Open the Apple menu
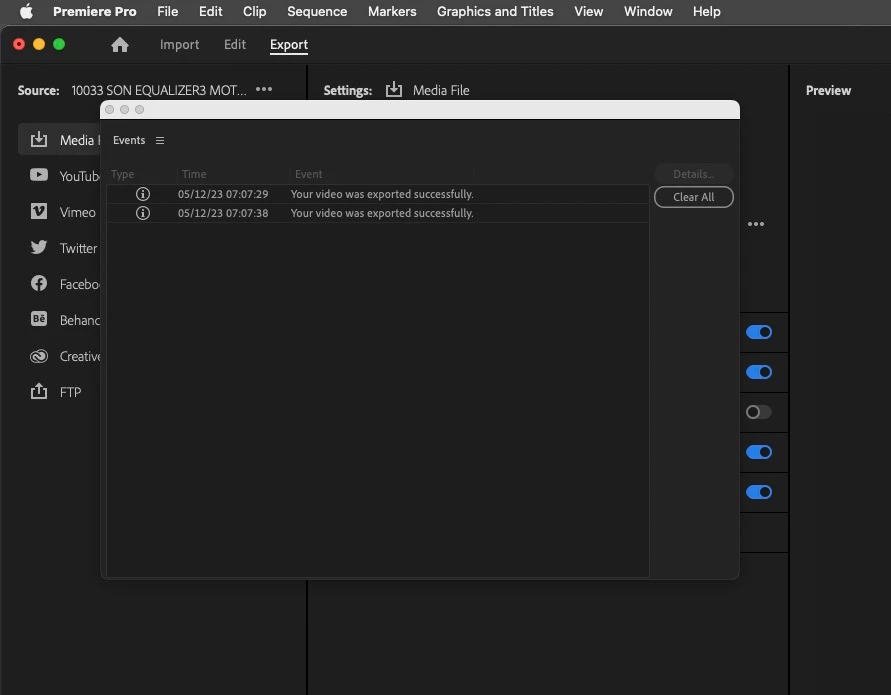This screenshot has height=695, width=891. [26, 11]
